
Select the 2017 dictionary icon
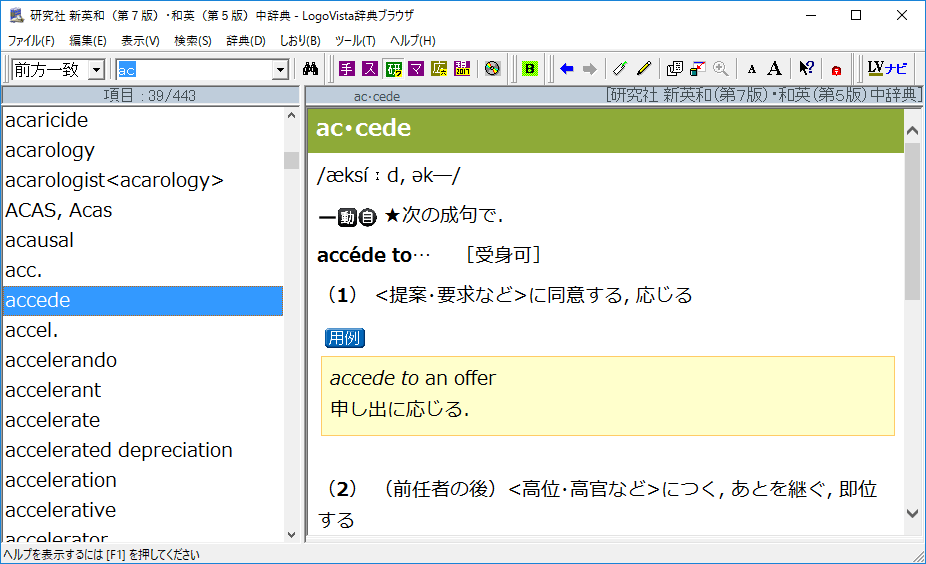tap(462, 69)
